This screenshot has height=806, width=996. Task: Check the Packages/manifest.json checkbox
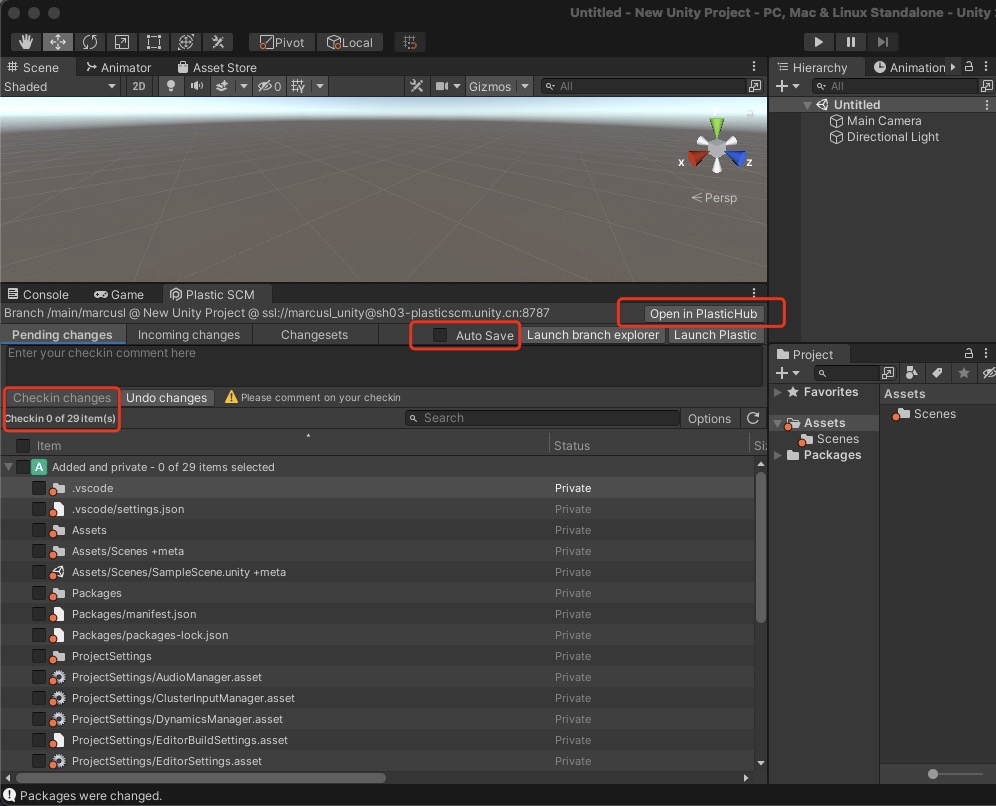[39, 614]
